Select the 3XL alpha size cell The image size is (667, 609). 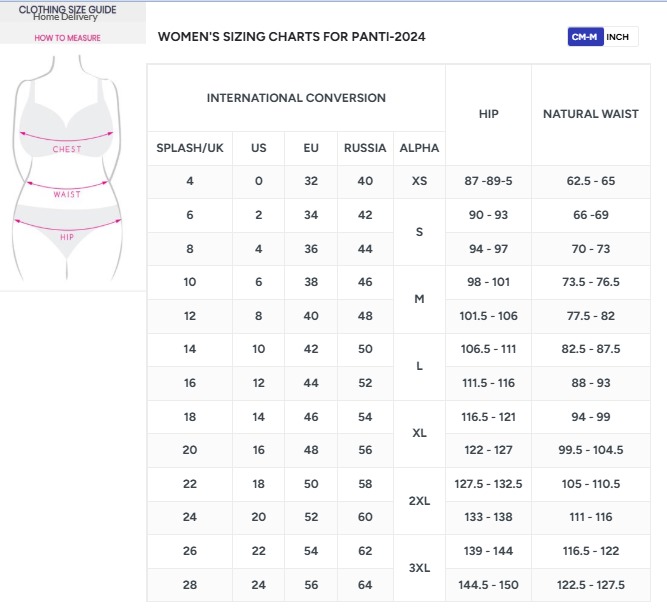[419, 568]
